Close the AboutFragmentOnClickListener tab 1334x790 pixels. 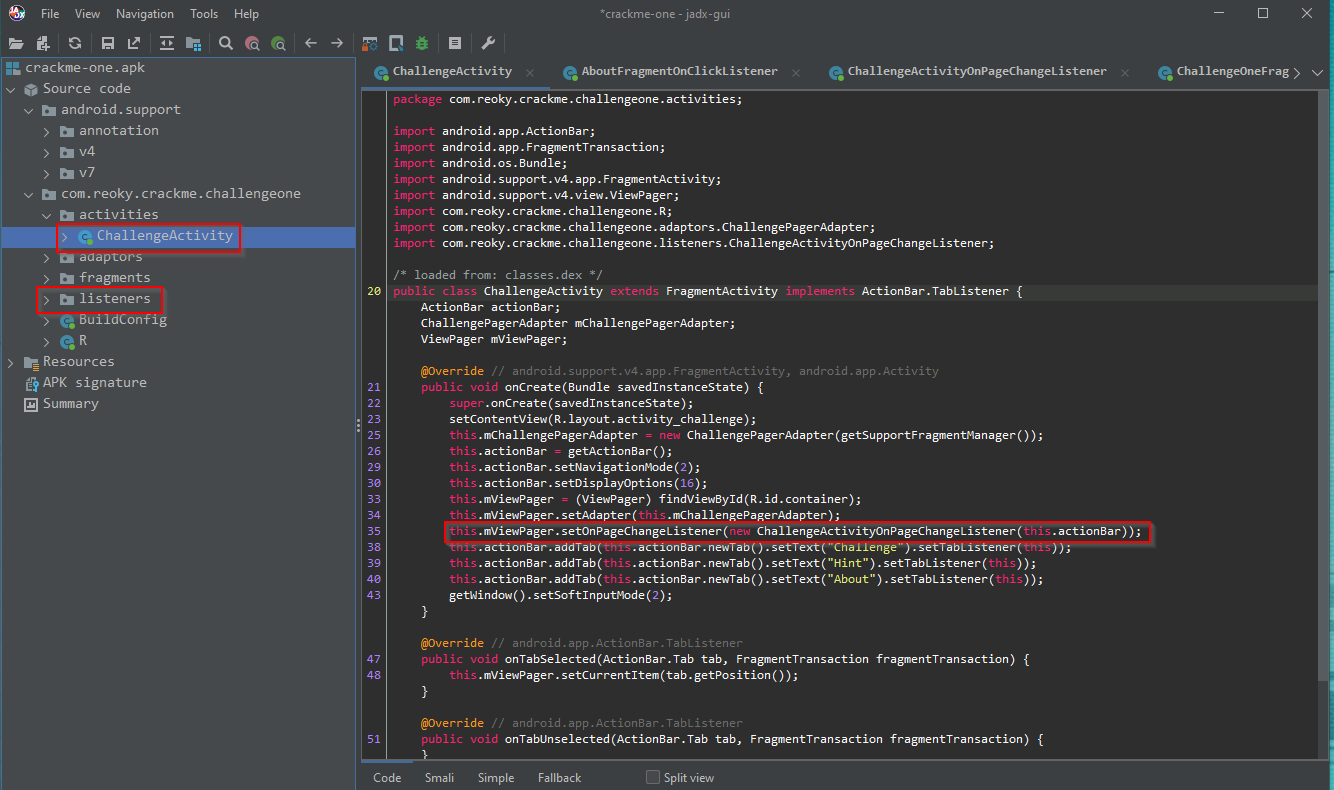pos(796,73)
